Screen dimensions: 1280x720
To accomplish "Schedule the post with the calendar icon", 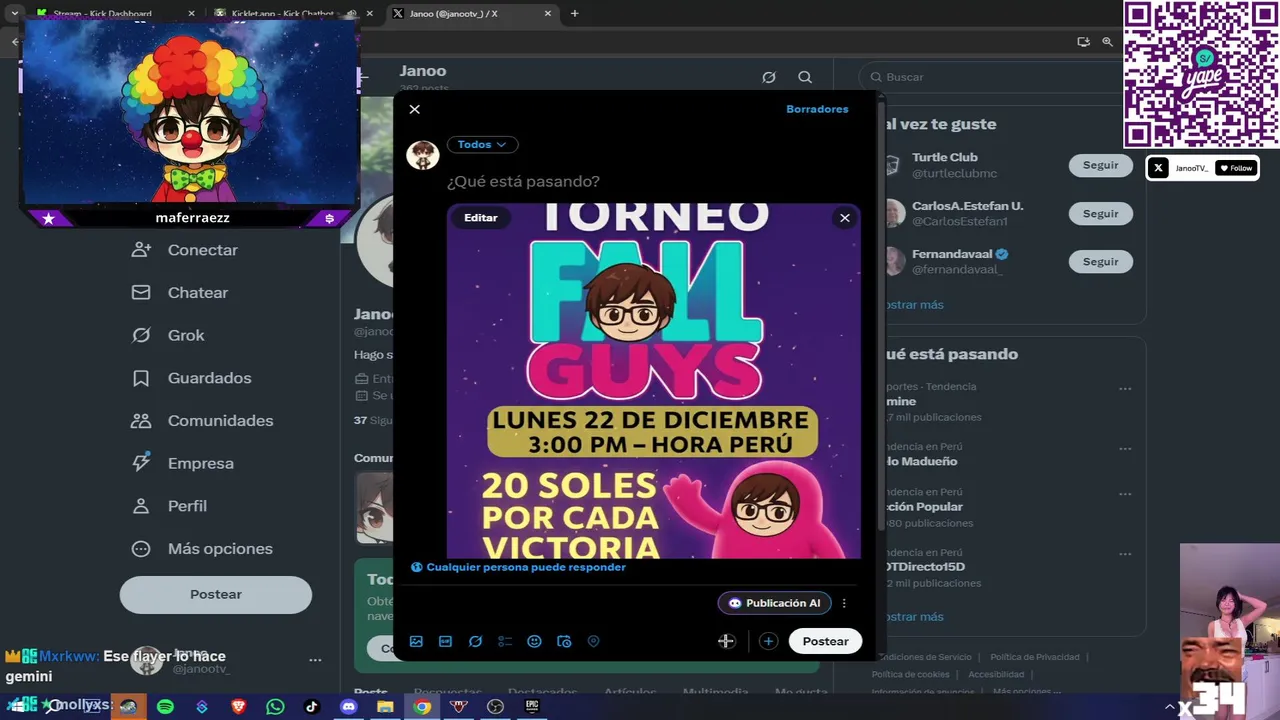I will click(564, 641).
